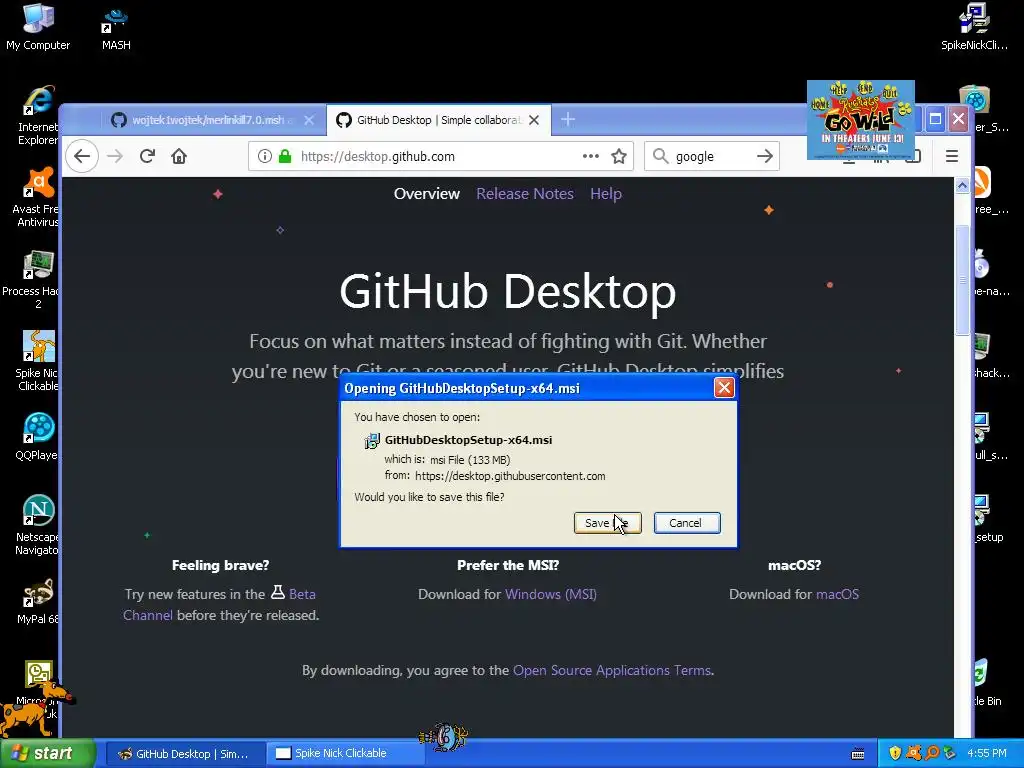Click the page vertical scrollbar thumb

[962, 280]
